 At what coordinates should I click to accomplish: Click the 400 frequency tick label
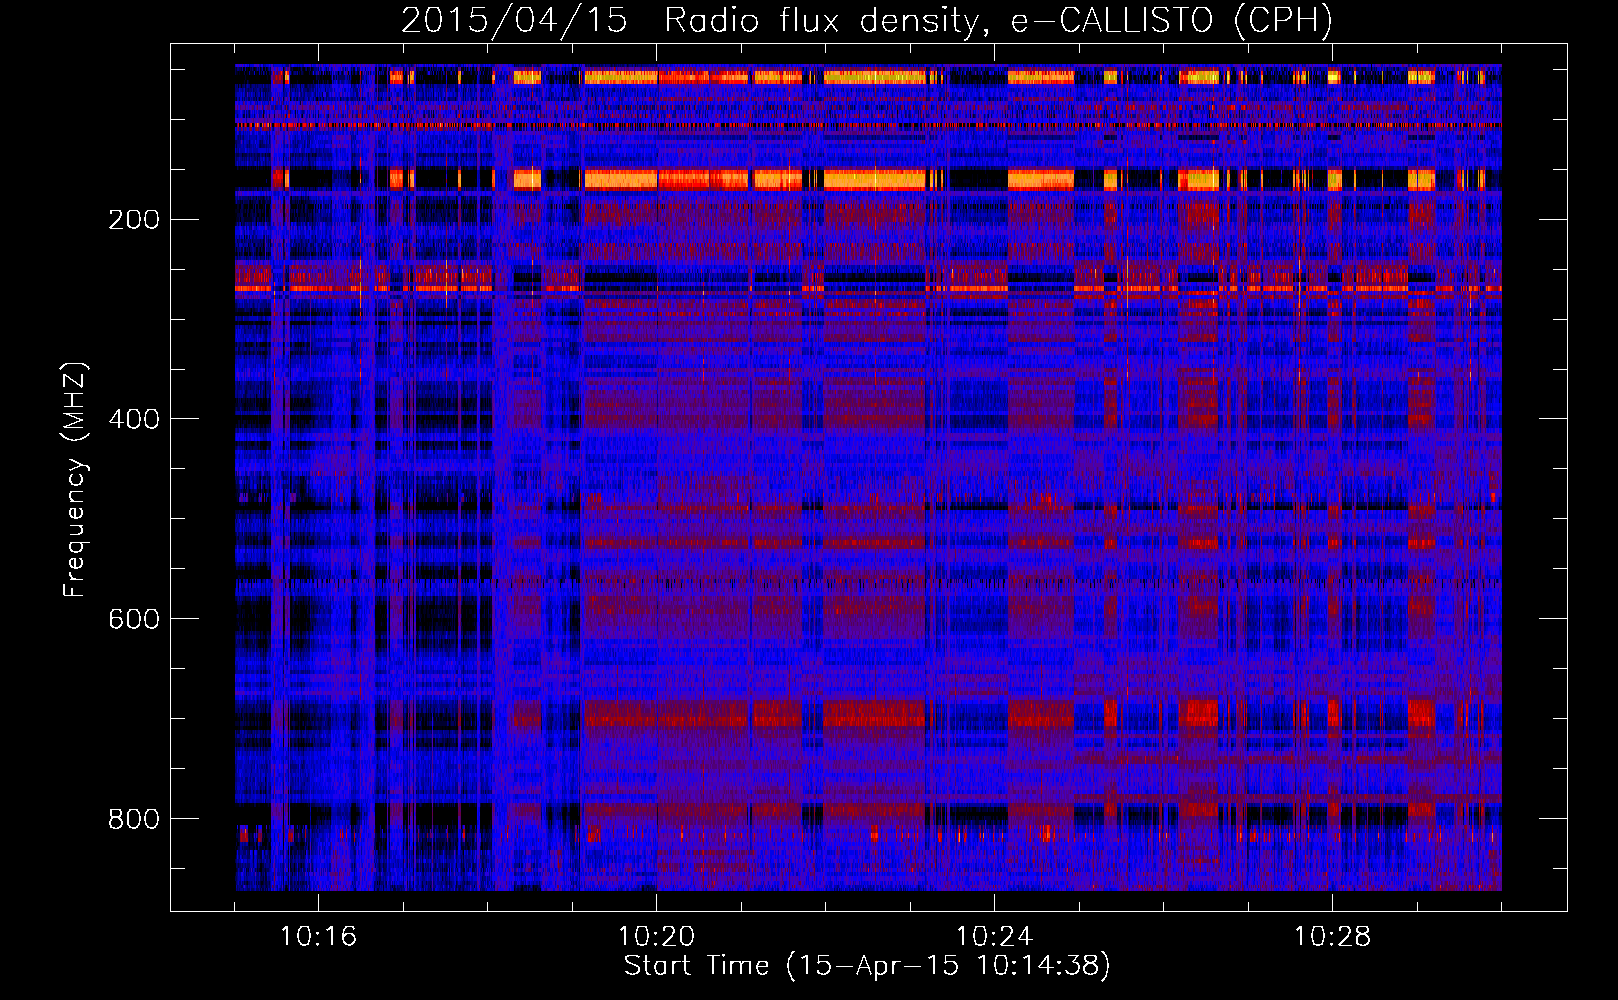click(x=134, y=419)
